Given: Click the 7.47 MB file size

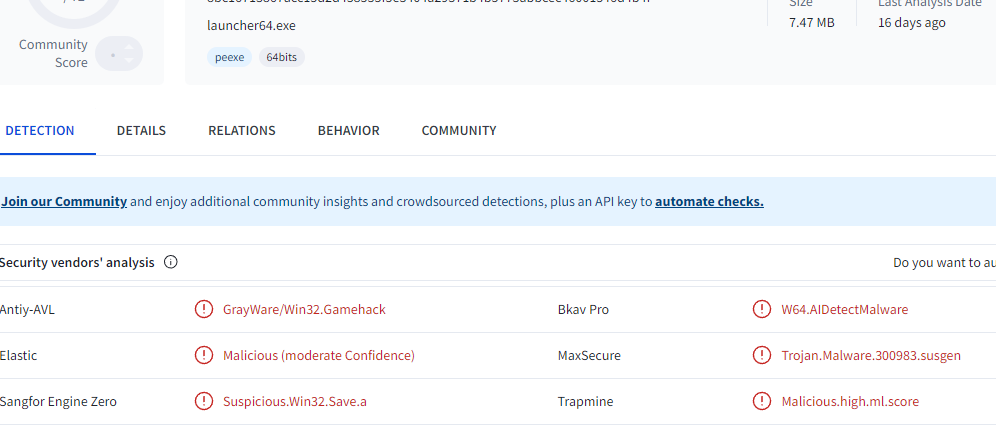Looking at the screenshot, I should (x=812, y=23).
